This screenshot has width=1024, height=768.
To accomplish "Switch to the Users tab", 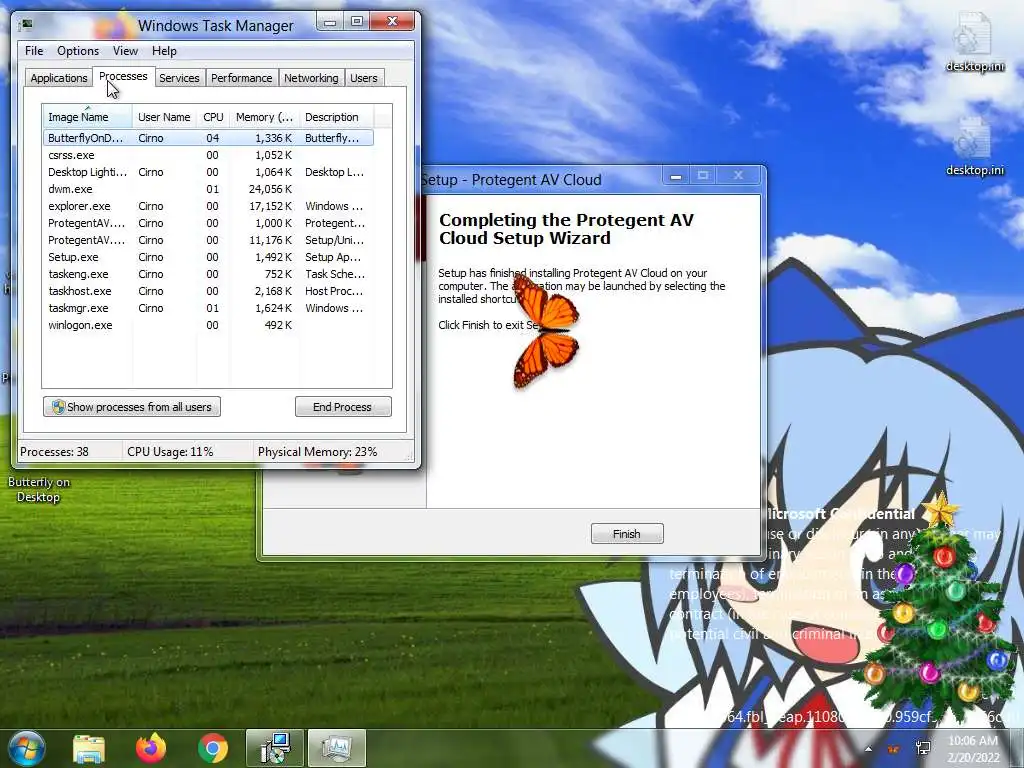I will (x=363, y=78).
